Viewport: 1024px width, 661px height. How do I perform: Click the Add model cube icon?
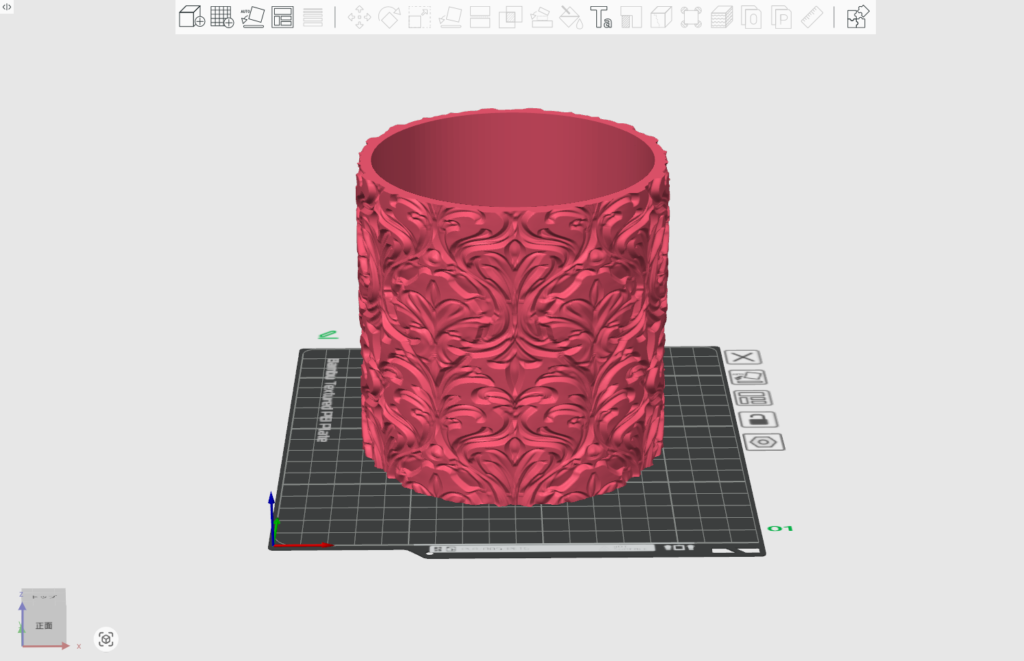click(x=190, y=17)
